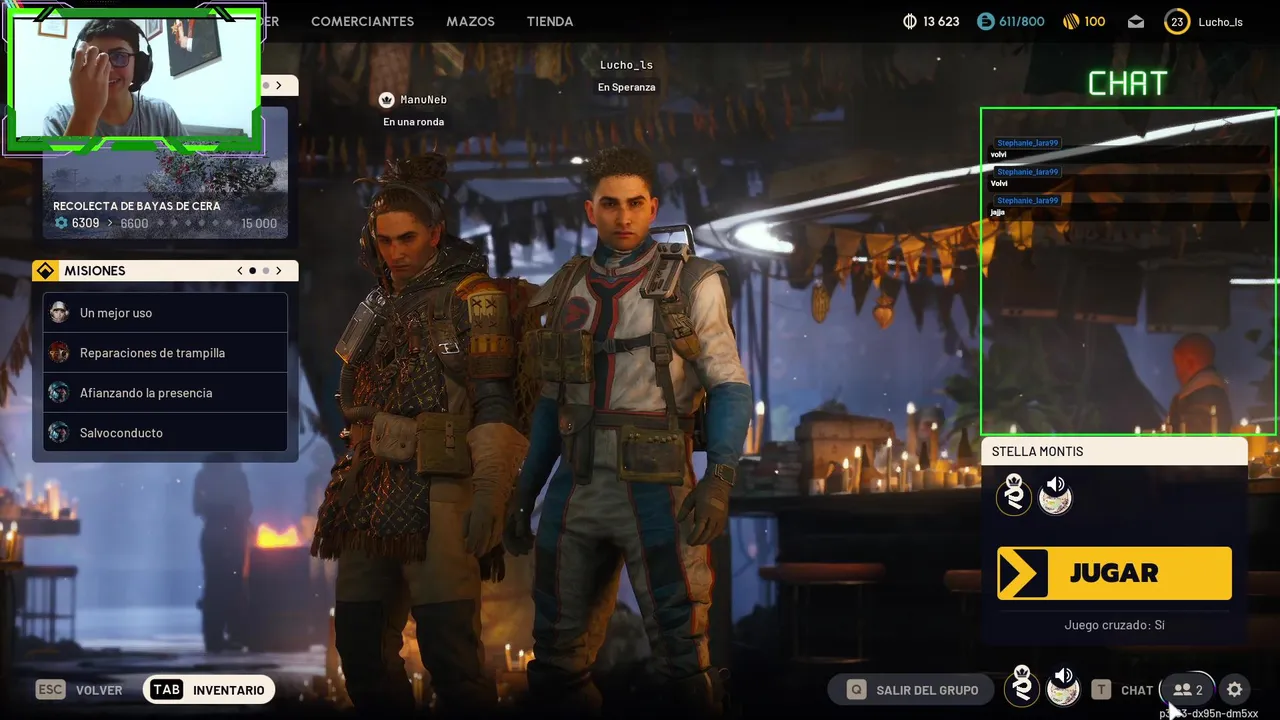Open the mail inbox envelope icon

[x=1136, y=21]
